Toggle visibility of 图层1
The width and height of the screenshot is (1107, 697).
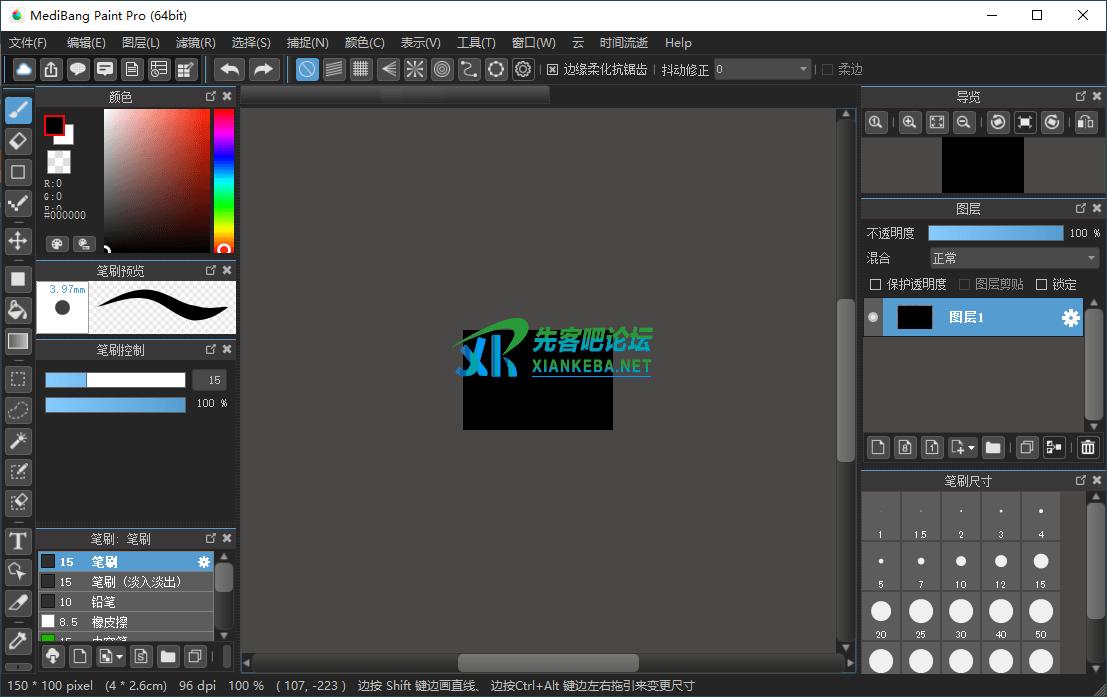873,317
